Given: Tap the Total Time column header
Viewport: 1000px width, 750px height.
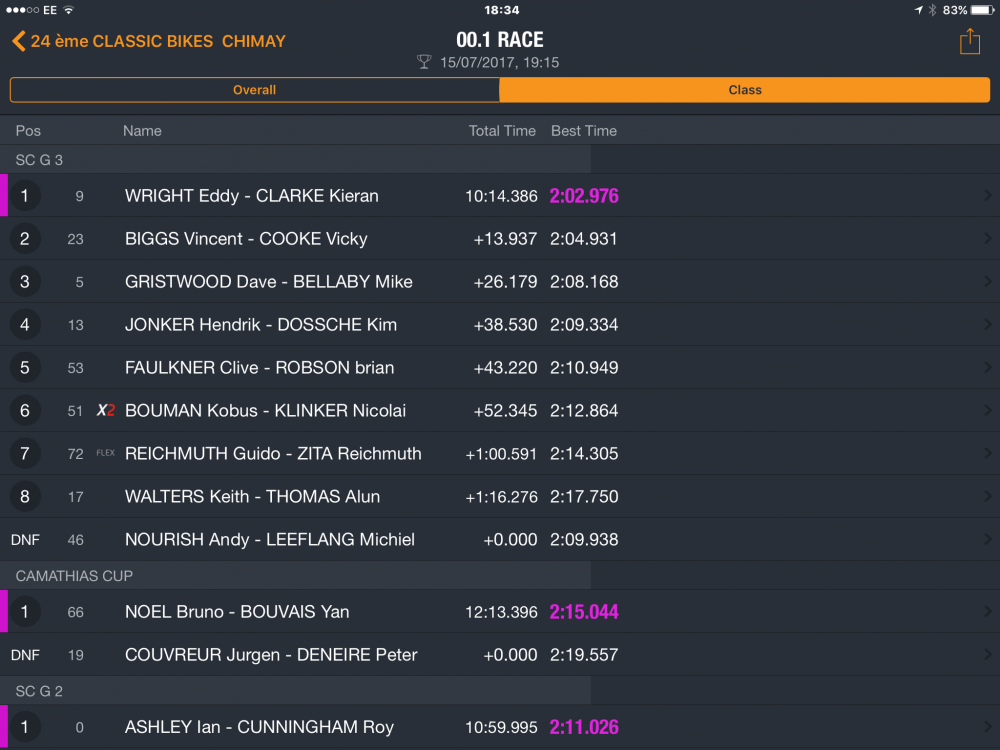Looking at the screenshot, I should click(502, 131).
